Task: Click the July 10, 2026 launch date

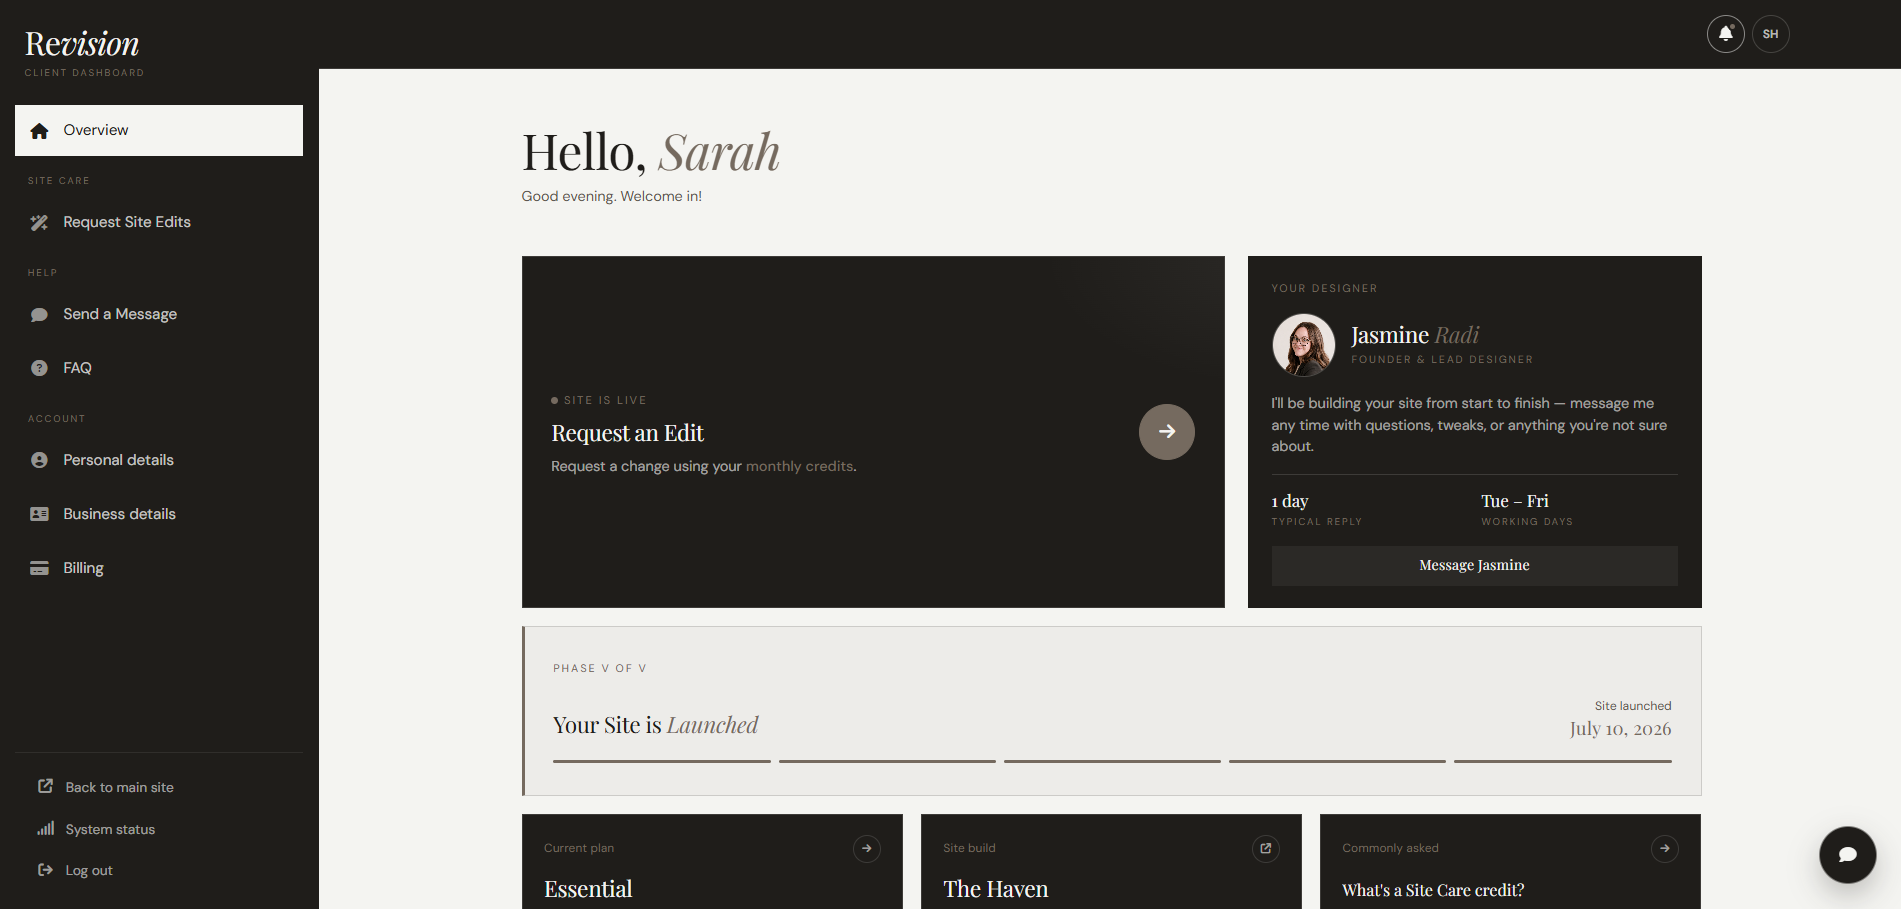Action: [x=1620, y=729]
